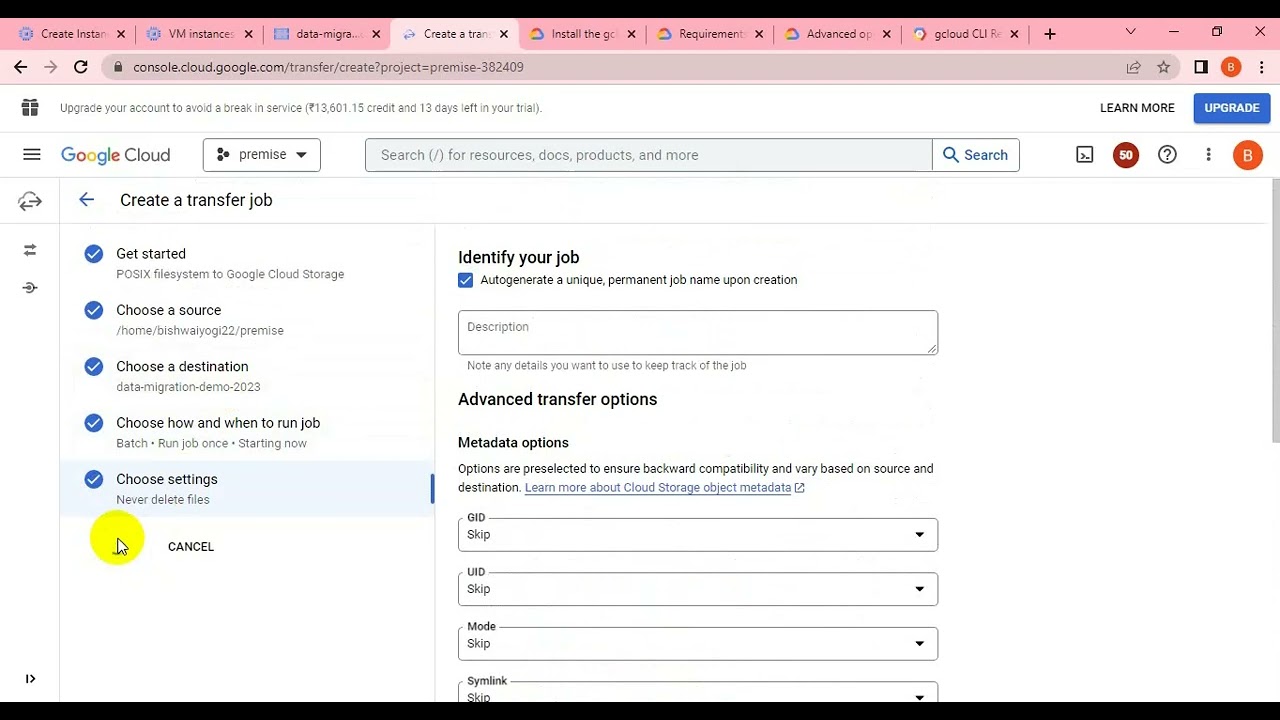Image resolution: width=1280 pixels, height=720 pixels.
Task: Open the Google Cloud navigation hamburger menu
Action: [x=32, y=155]
